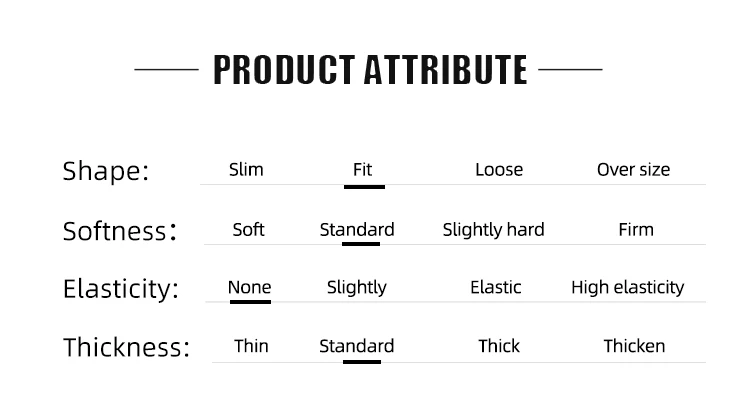Pick the Loose shape option
The height and width of the screenshot is (400, 750).
point(499,169)
